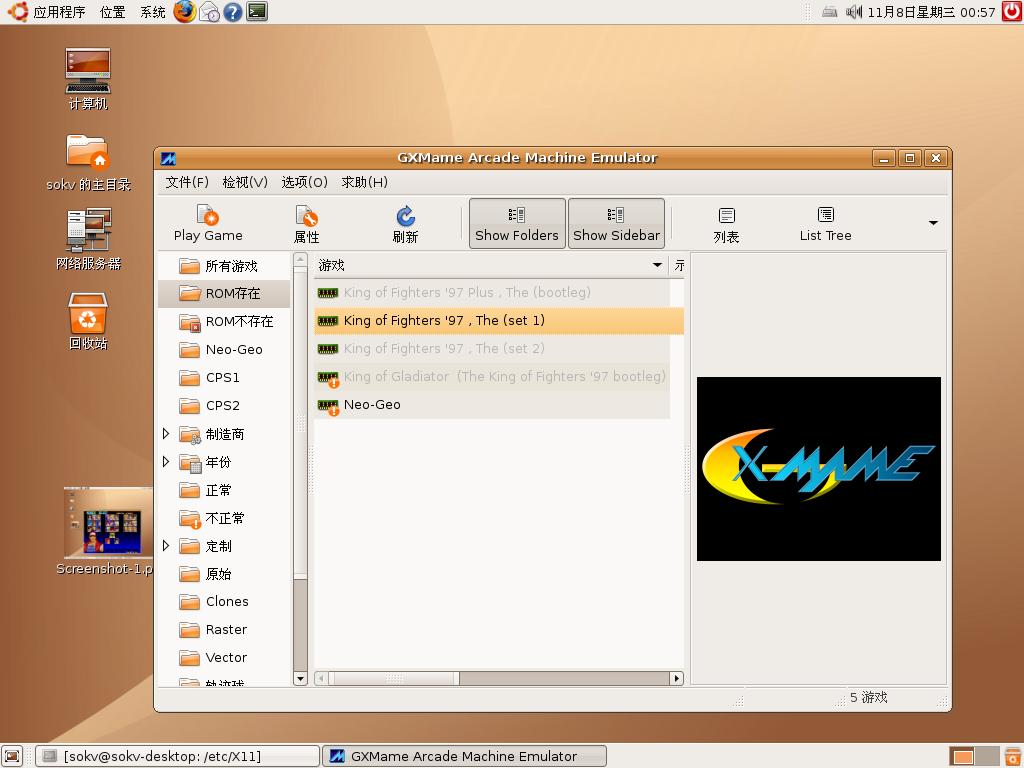Open the 回收站 trash desktop icon
Screen dimensions: 1024x768
click(x=88, y=321)
